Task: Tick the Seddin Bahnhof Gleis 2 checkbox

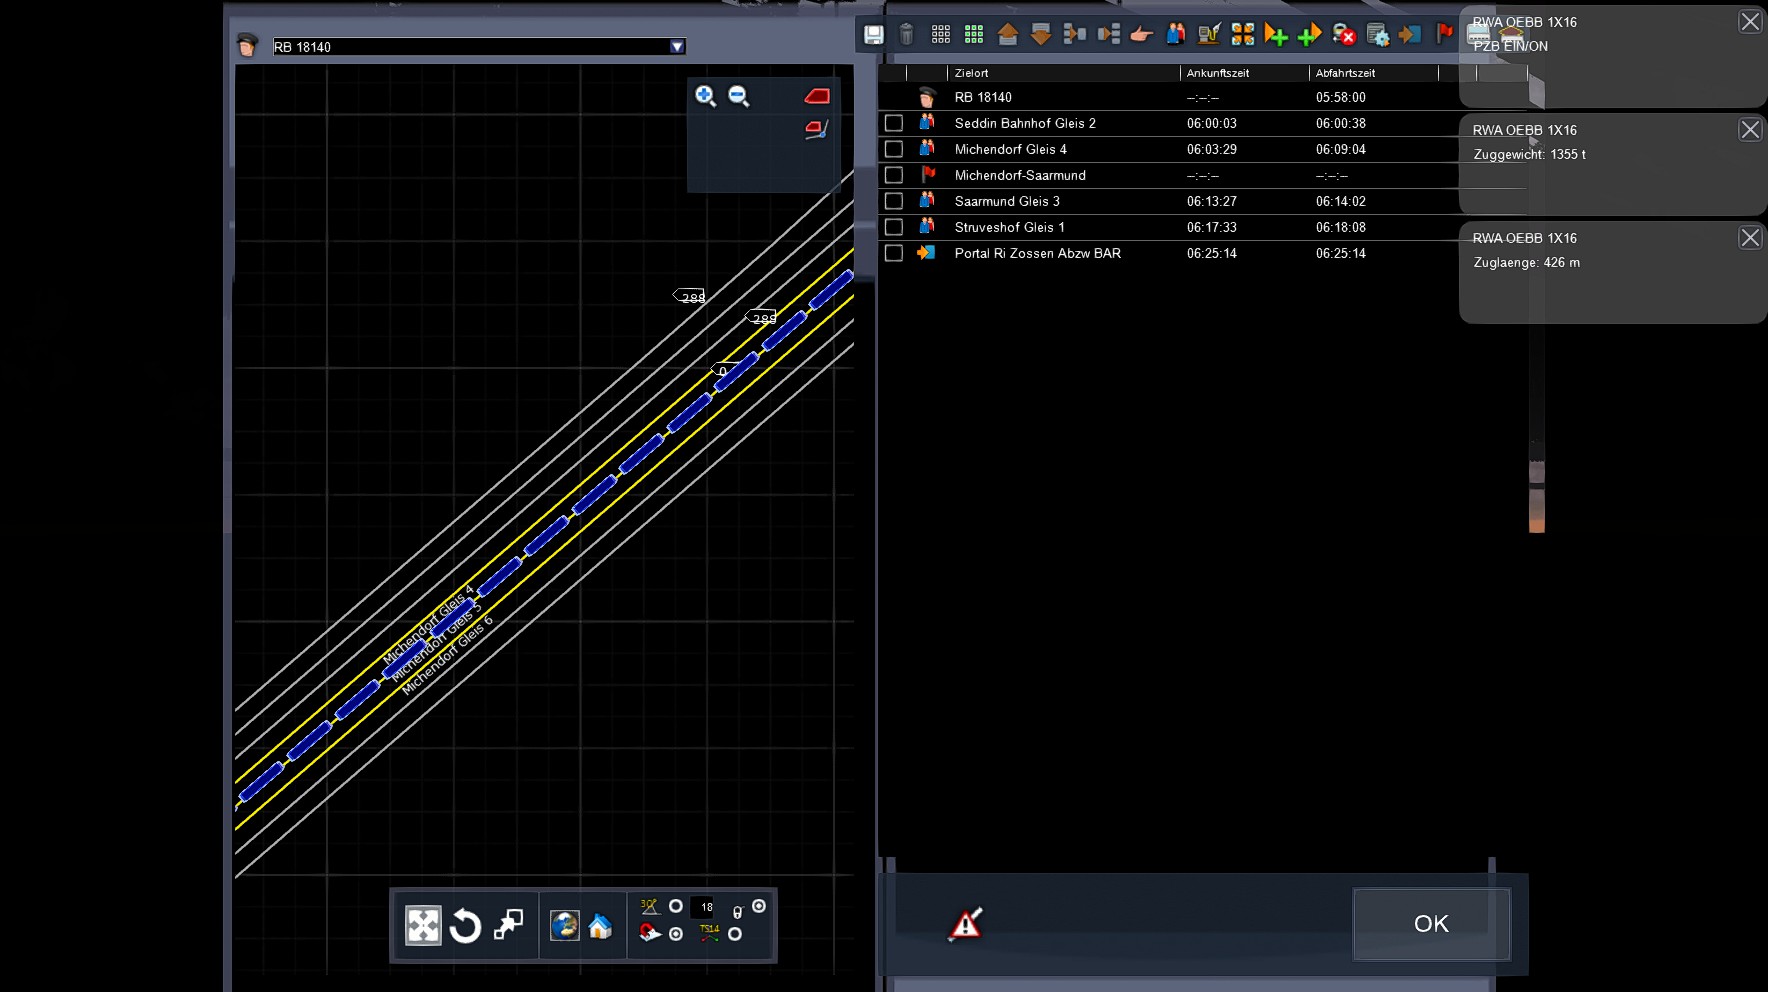Action: (x=894, y=123)
